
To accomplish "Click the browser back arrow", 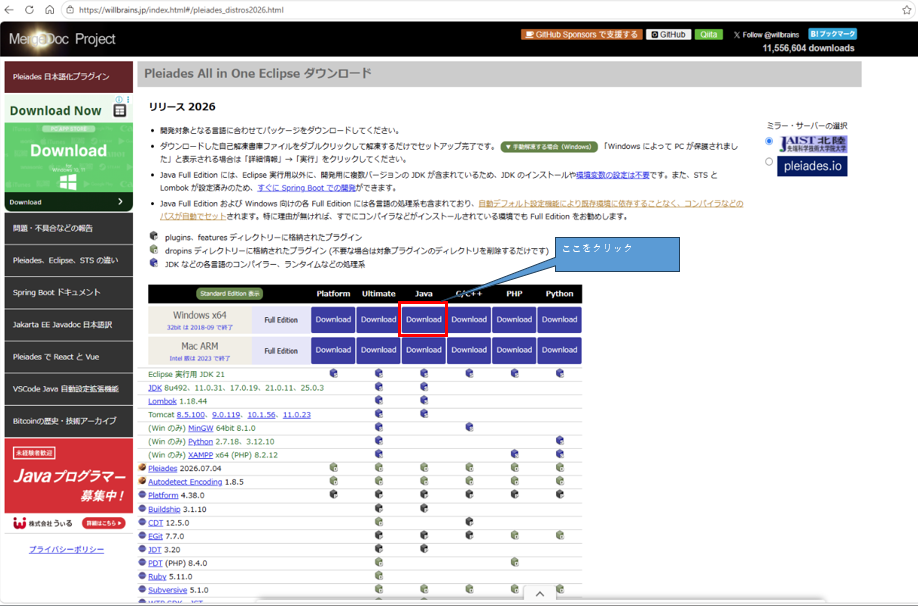I will click(9, 10).
